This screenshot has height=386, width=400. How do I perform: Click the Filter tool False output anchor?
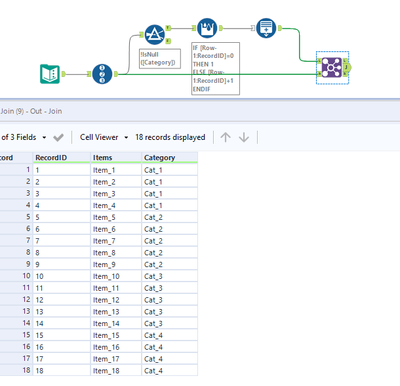click(x=168, y=41)
